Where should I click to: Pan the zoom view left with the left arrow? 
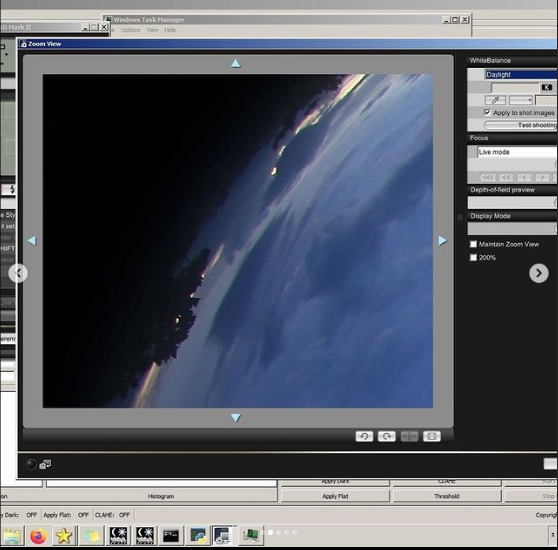(x=32, y=240)
